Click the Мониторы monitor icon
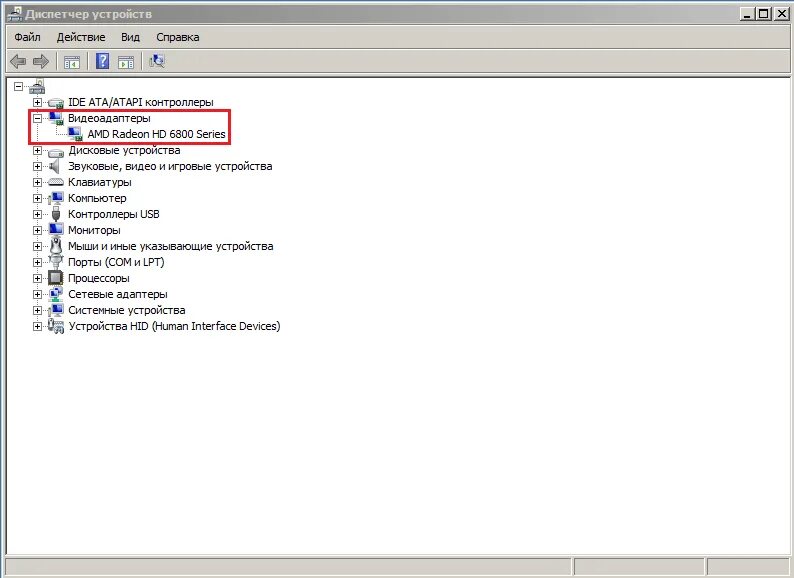794x578 pixels. coord(56,230)
